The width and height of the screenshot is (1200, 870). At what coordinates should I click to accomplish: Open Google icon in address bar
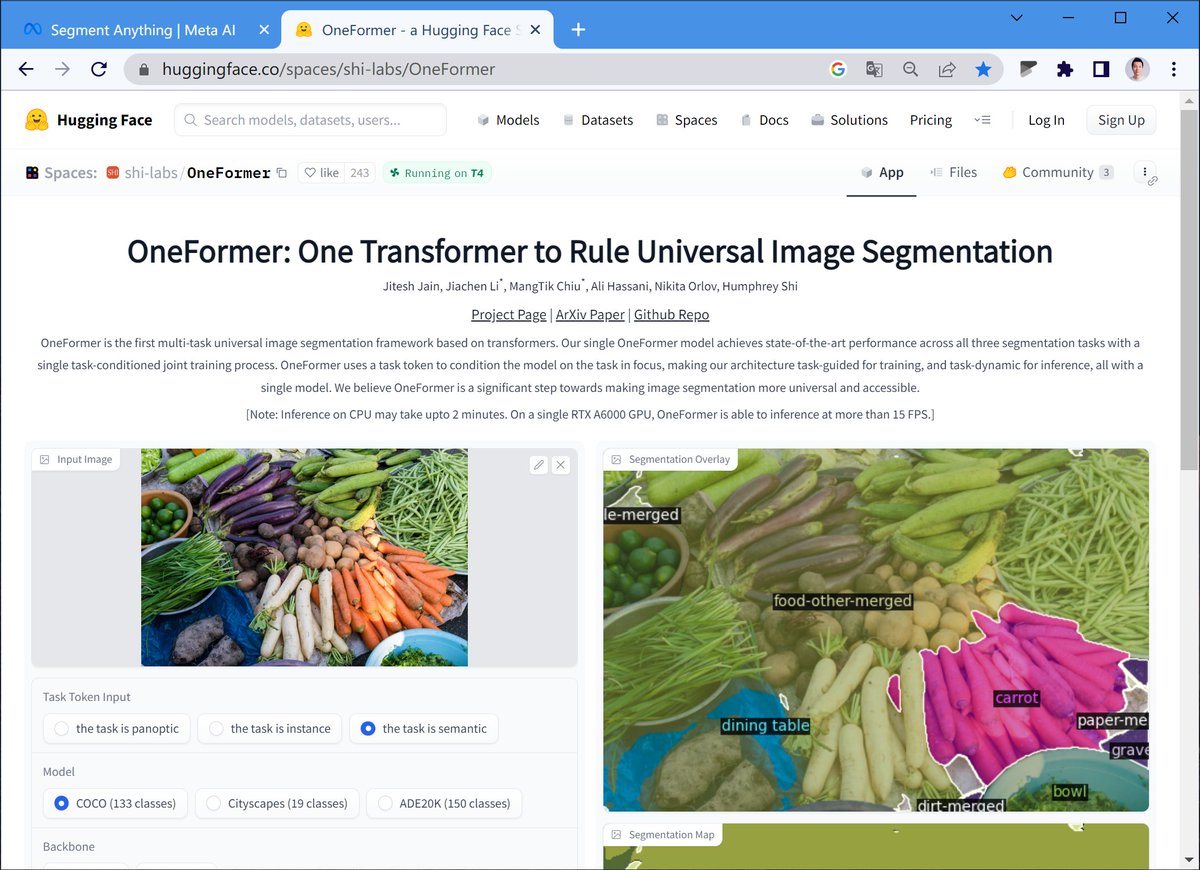838,69
